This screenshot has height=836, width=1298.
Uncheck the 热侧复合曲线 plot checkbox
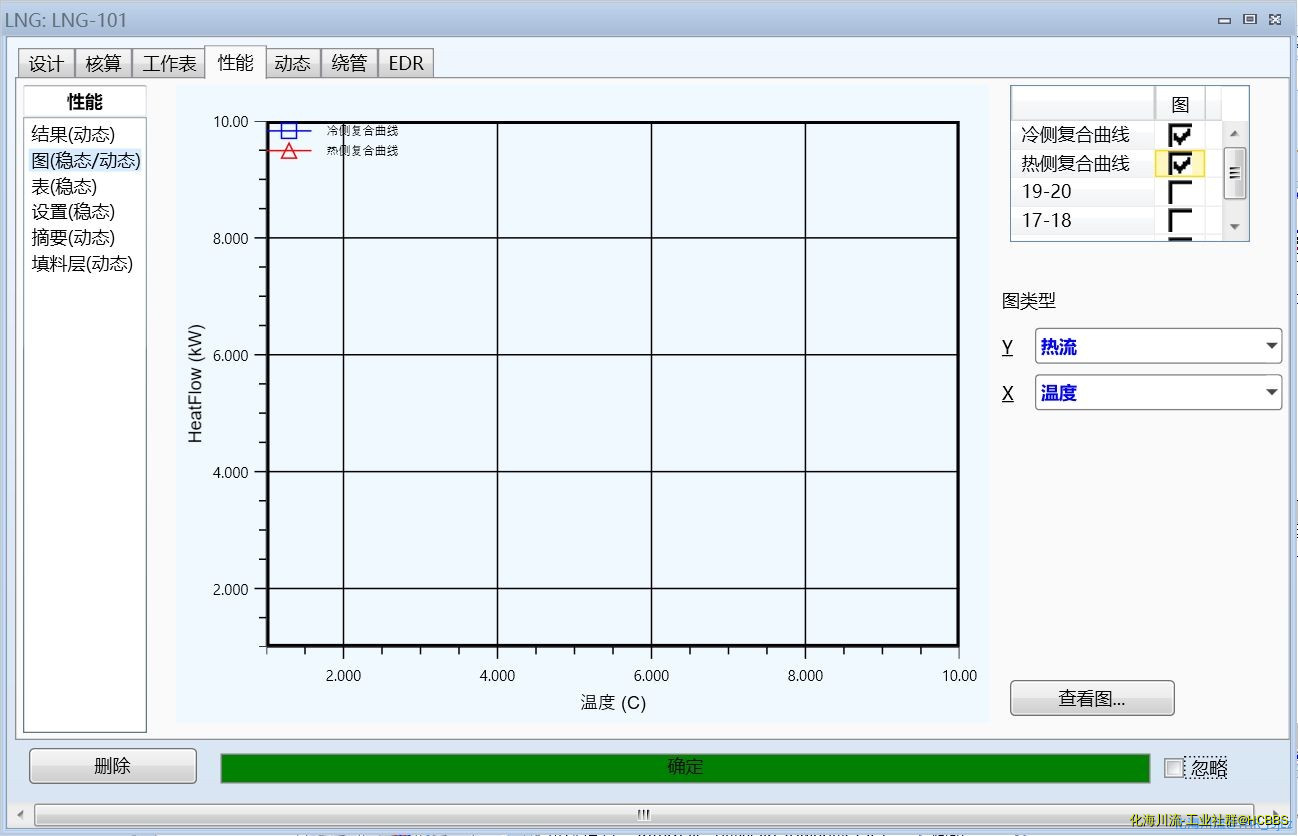pos(1180,163)
